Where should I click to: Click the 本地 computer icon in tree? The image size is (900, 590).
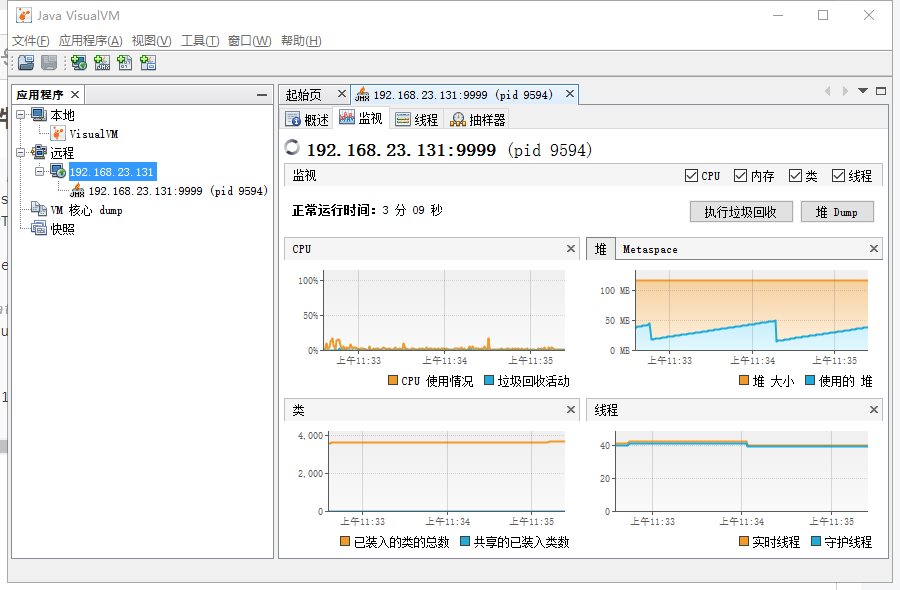[39, 114]
